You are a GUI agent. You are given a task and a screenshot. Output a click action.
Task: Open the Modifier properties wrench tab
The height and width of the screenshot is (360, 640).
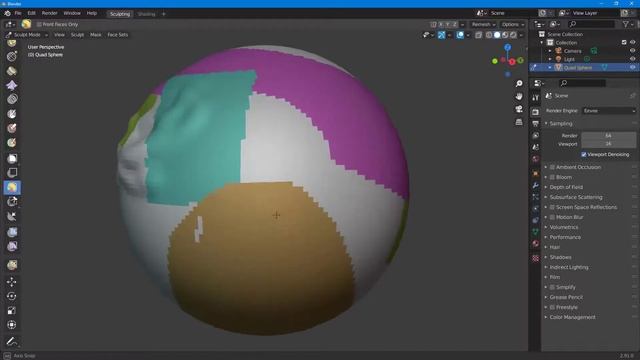[x=536, y=185]
